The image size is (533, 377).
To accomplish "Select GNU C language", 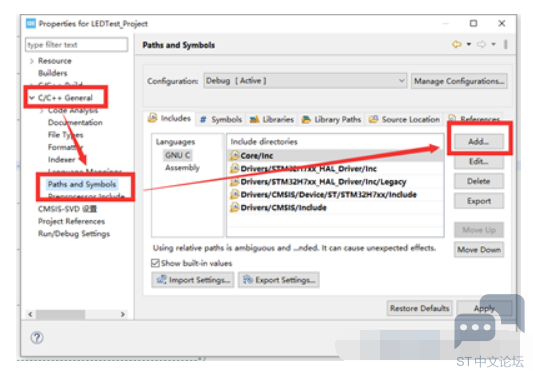I will (x=177, y=155).
